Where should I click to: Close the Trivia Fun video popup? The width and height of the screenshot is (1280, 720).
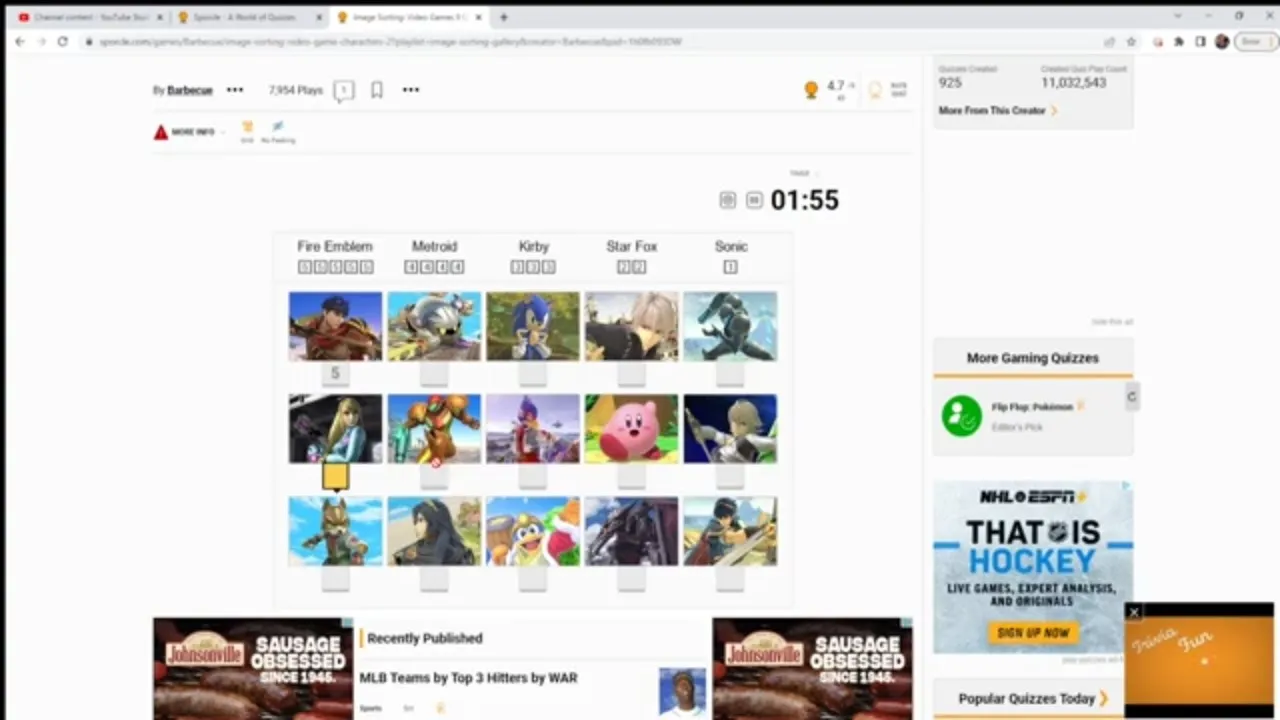coord(1133,612)
